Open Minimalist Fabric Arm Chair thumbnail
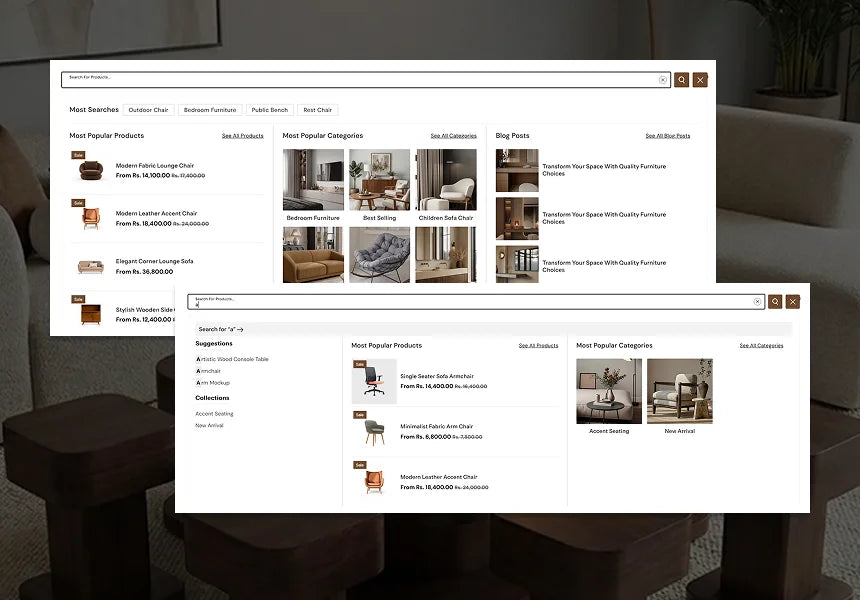This screenshot has height=600, width=860. click(x=374, y=432)
